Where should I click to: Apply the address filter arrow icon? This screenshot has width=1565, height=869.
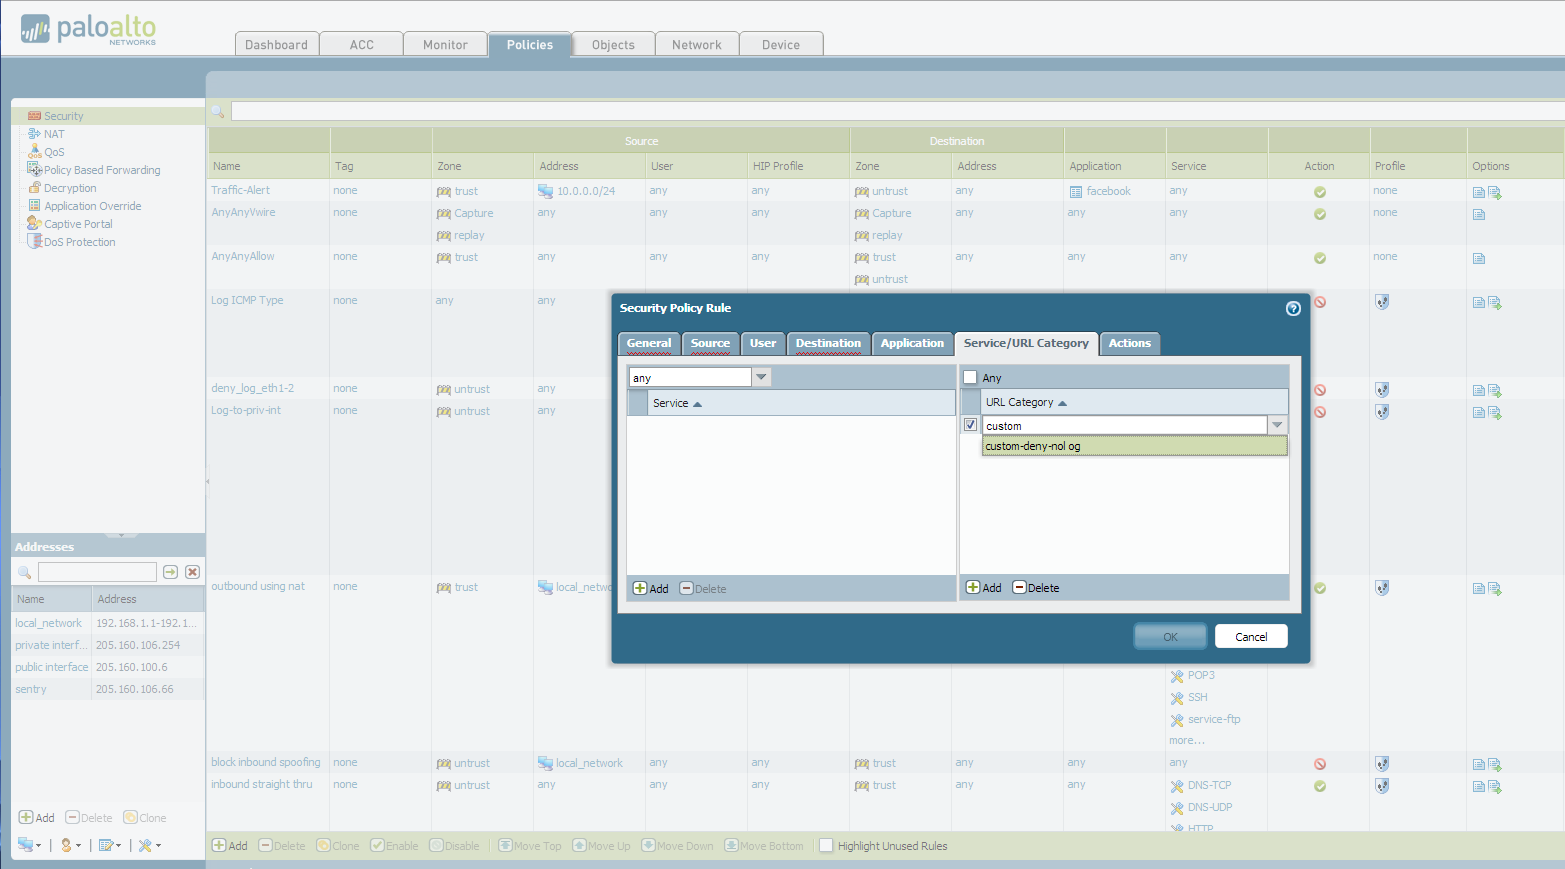coord(170,572)
